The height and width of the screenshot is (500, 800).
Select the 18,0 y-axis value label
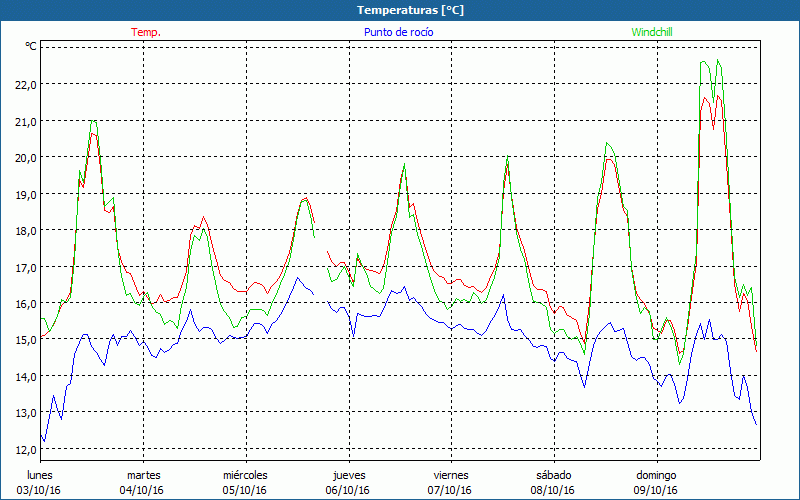pos(24,230)
